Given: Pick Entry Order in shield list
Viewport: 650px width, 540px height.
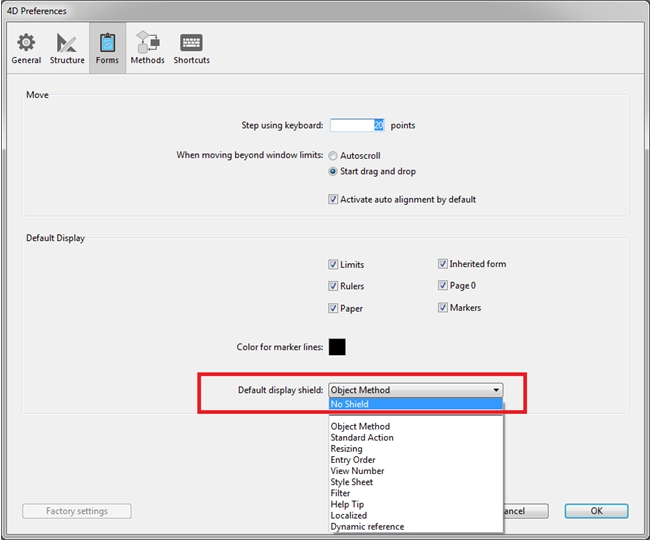Looking at the screenshot, I should click(354, 460).
